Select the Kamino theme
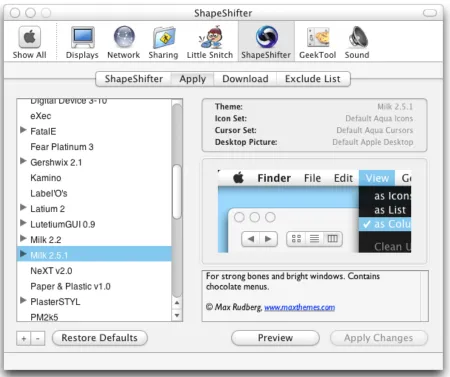This screenshot has height=377, width=450. 46,178
